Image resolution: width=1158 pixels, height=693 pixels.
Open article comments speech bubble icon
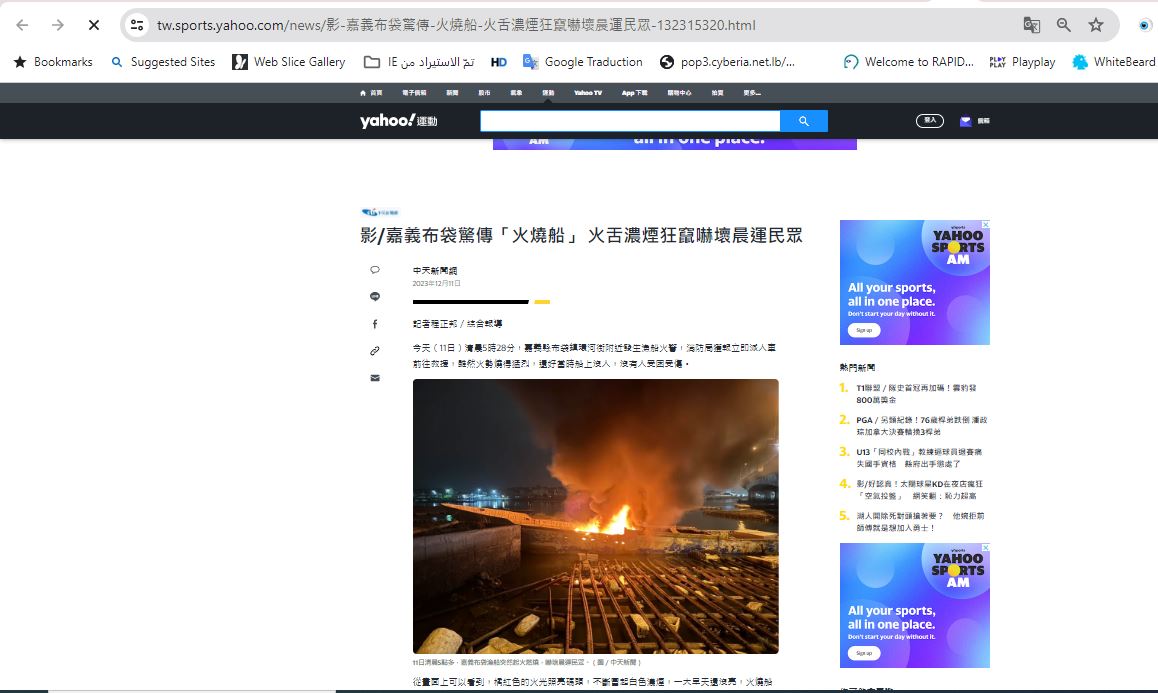[375, 270]
